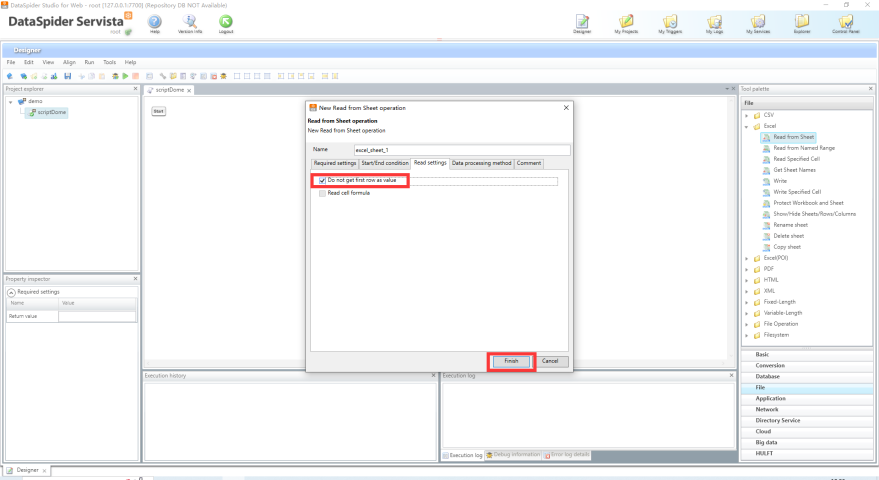Viewport: 879px width, 480px height.
Task: Expand the HTML folder in palette
Action: (747, 280)
